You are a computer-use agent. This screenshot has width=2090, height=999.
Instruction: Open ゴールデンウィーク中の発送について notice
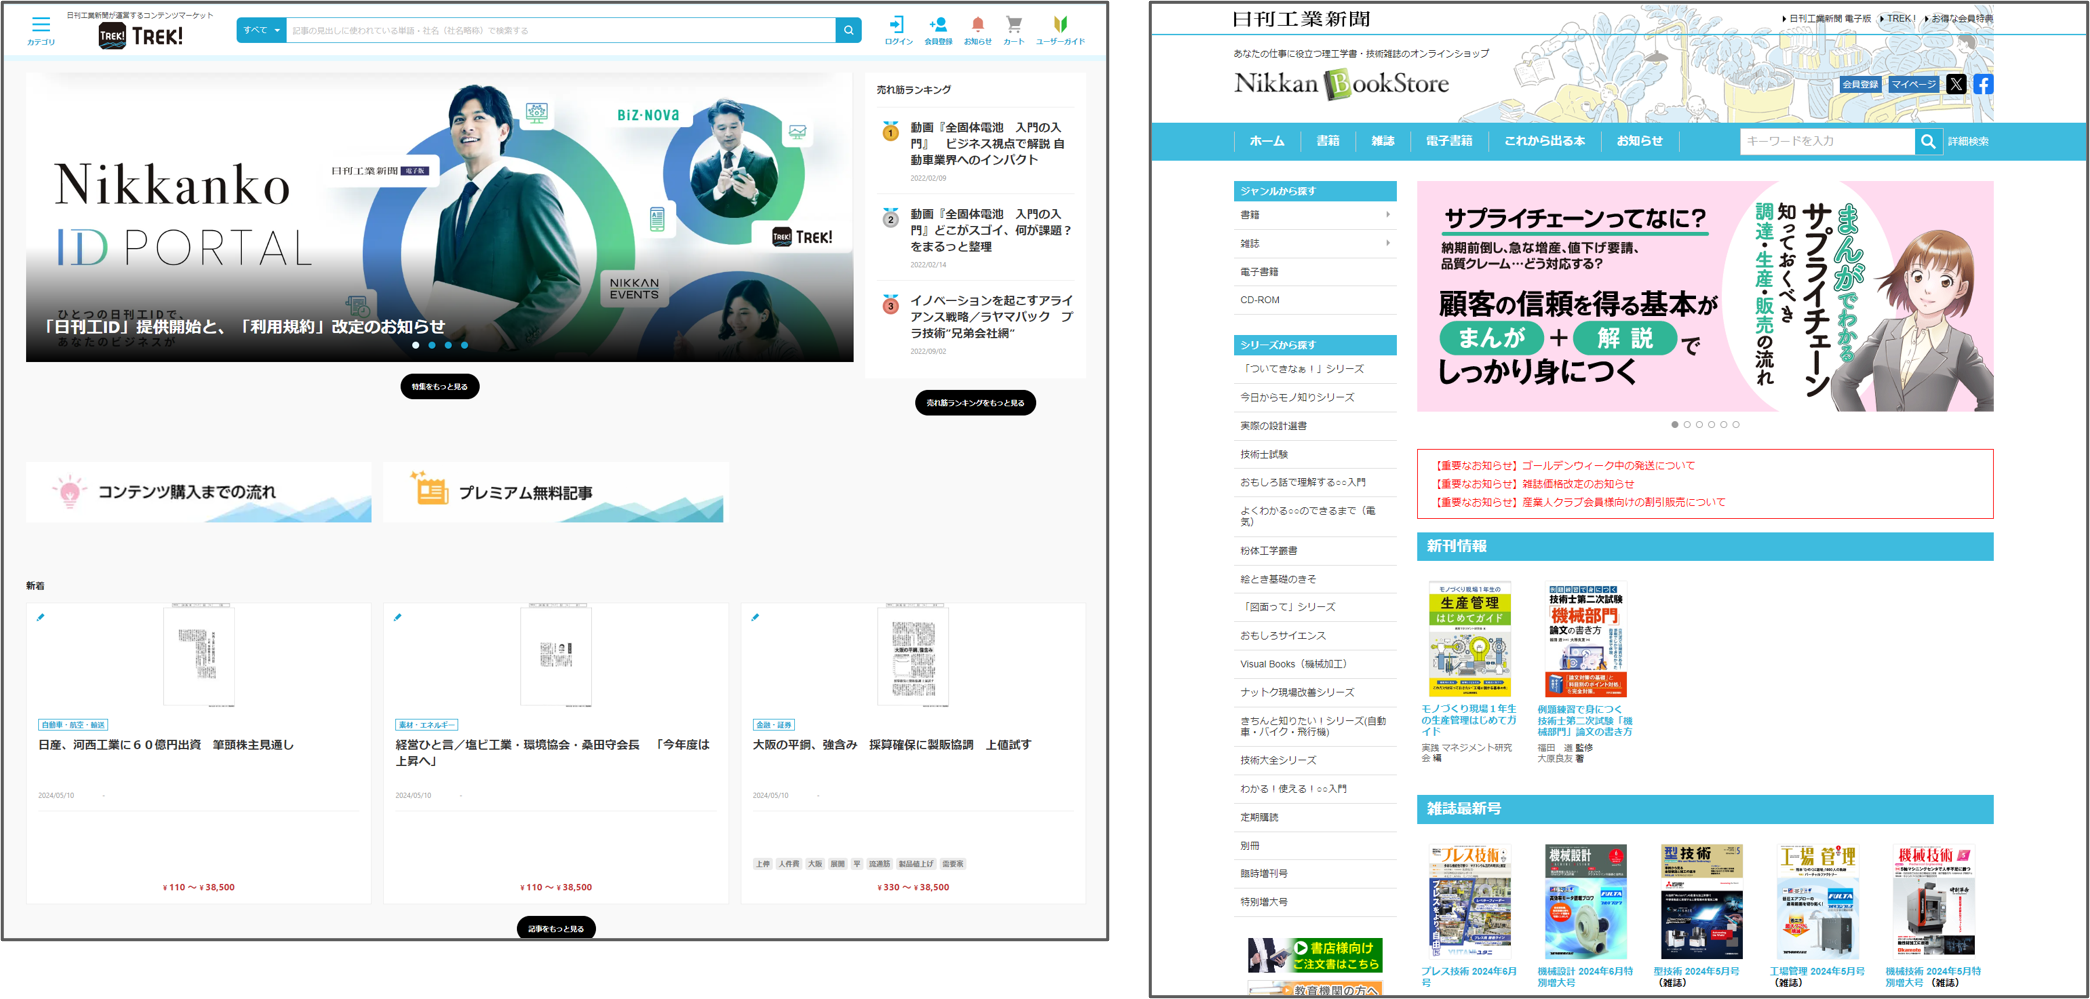[x=1564, y=465]
